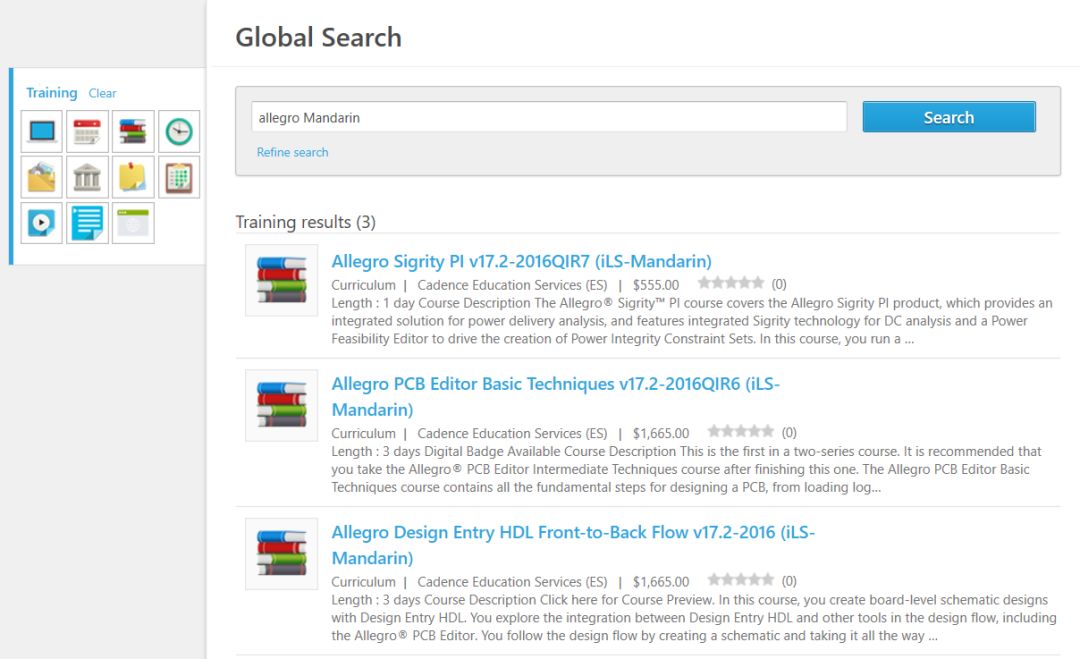Viewport: 1080px width, 659px height.
Task: Click the Training results (3) heading
Action: pos(305,222)
